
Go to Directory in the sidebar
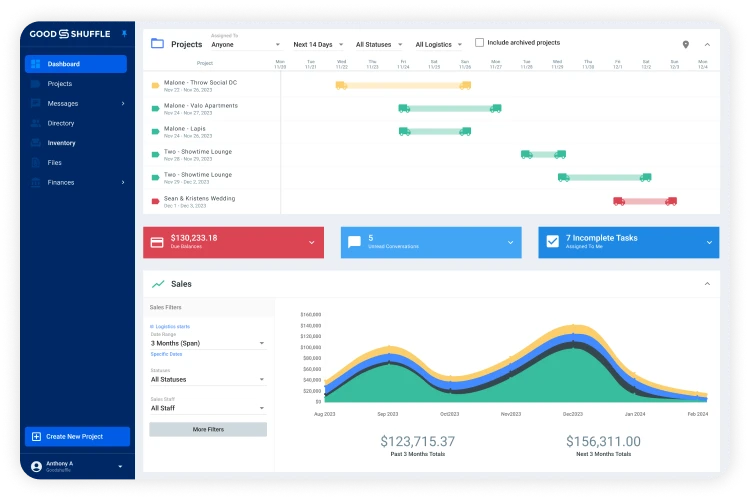pyautogui.click(x=61, y=123)
